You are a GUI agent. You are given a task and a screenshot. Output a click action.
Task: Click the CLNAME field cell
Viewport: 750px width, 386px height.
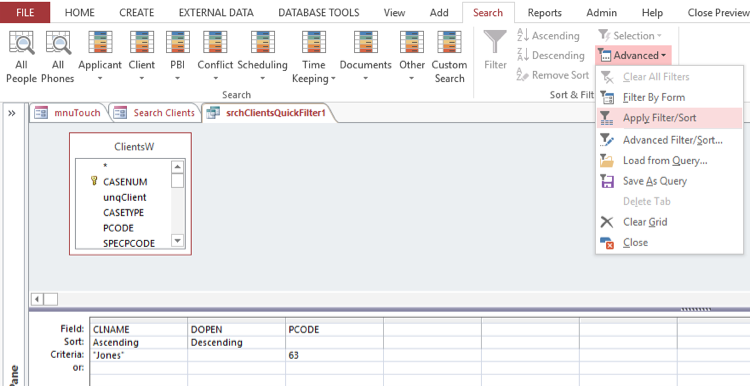click(138, 330)
